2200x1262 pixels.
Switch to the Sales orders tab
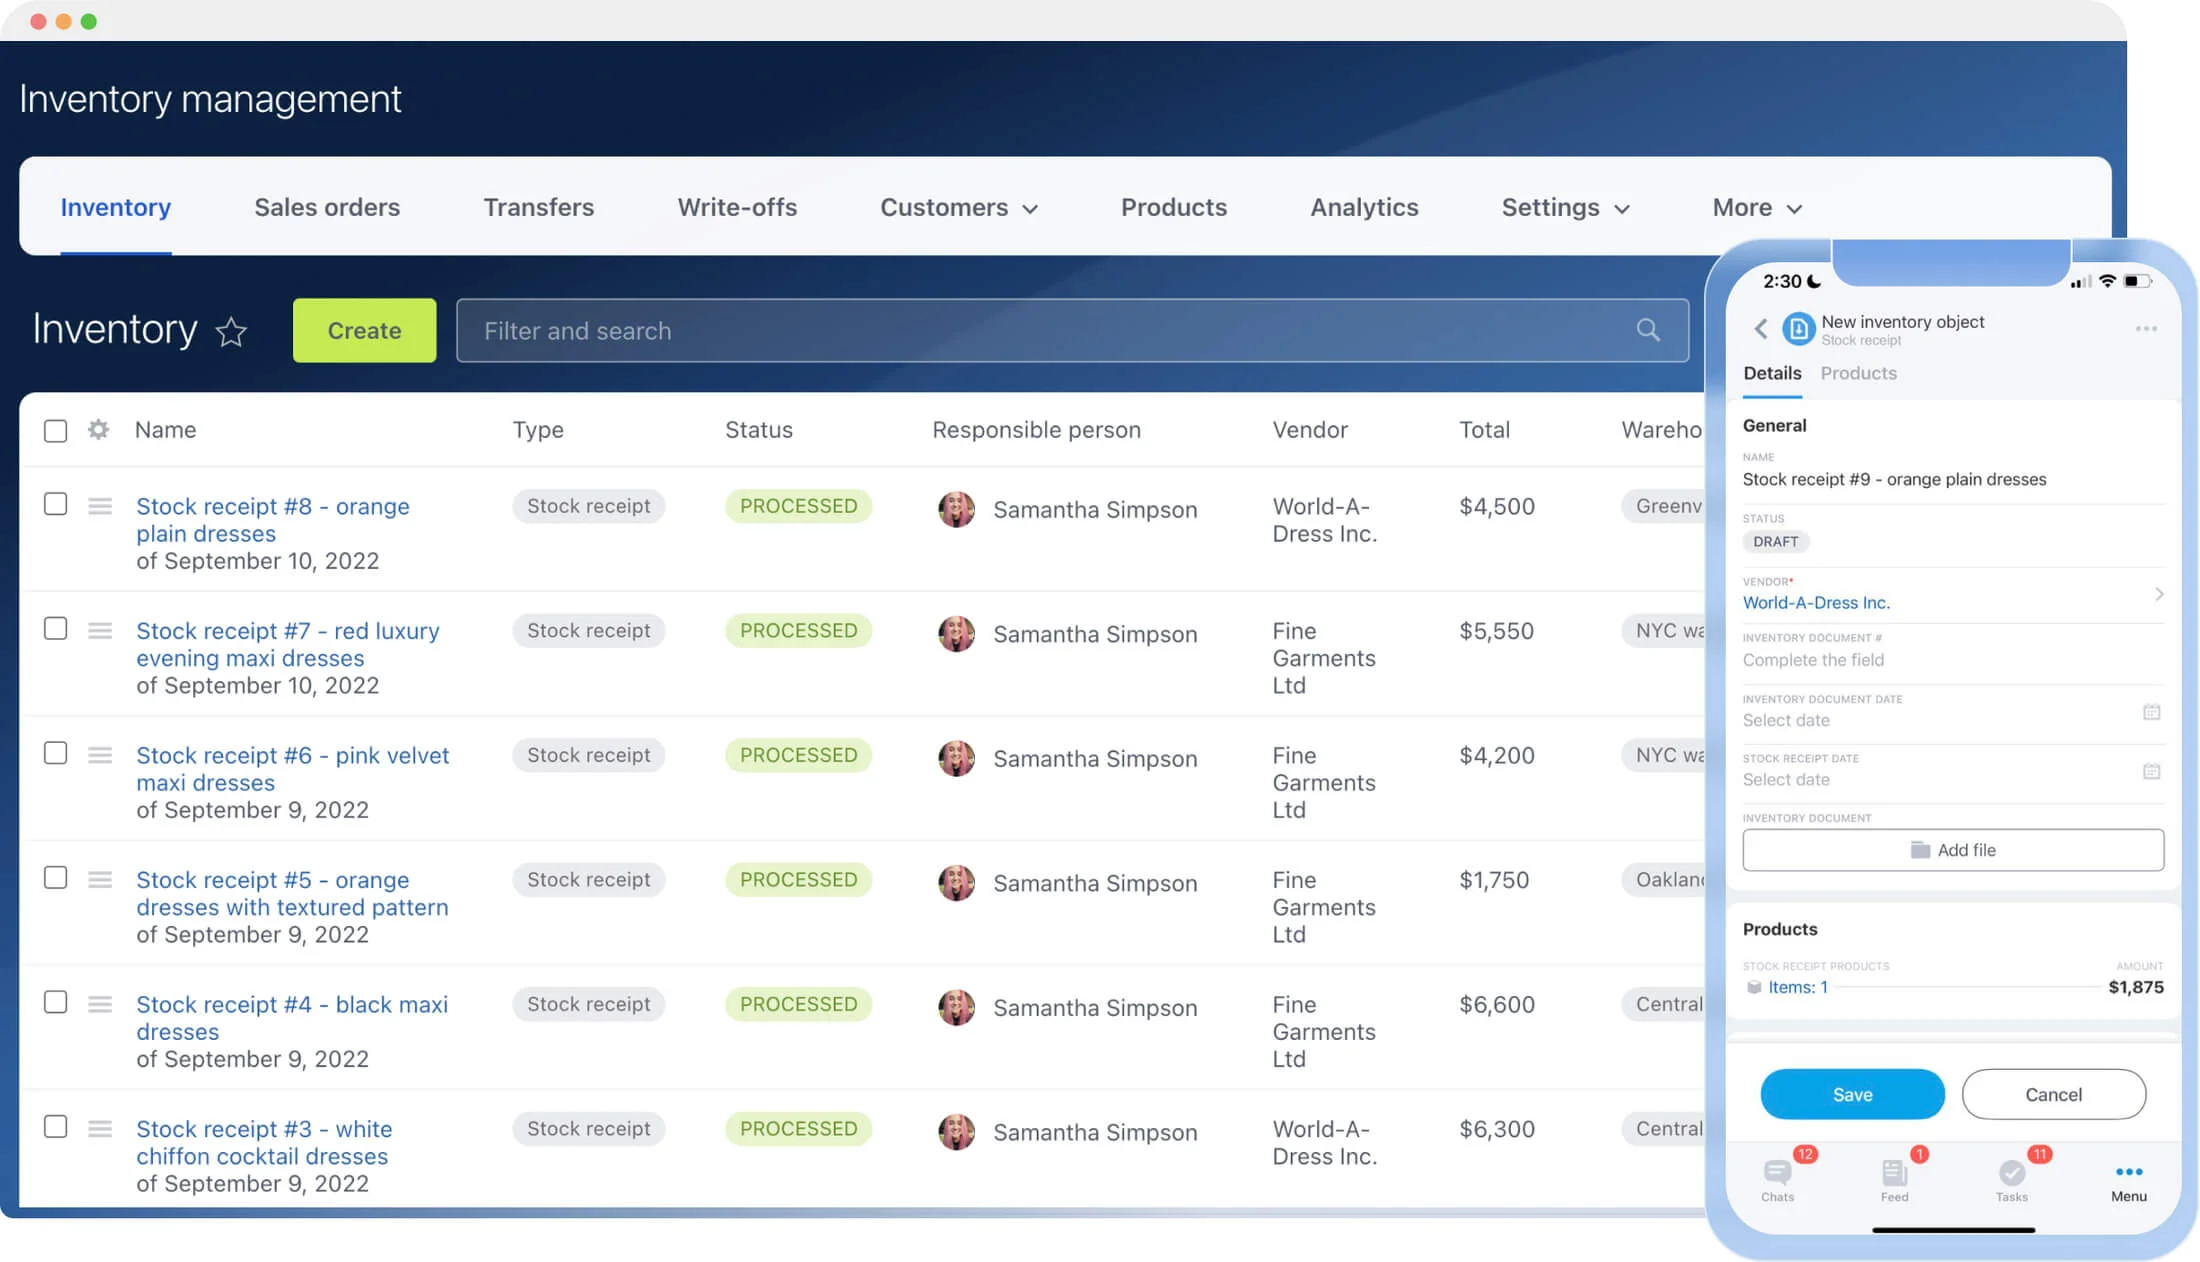327,207
